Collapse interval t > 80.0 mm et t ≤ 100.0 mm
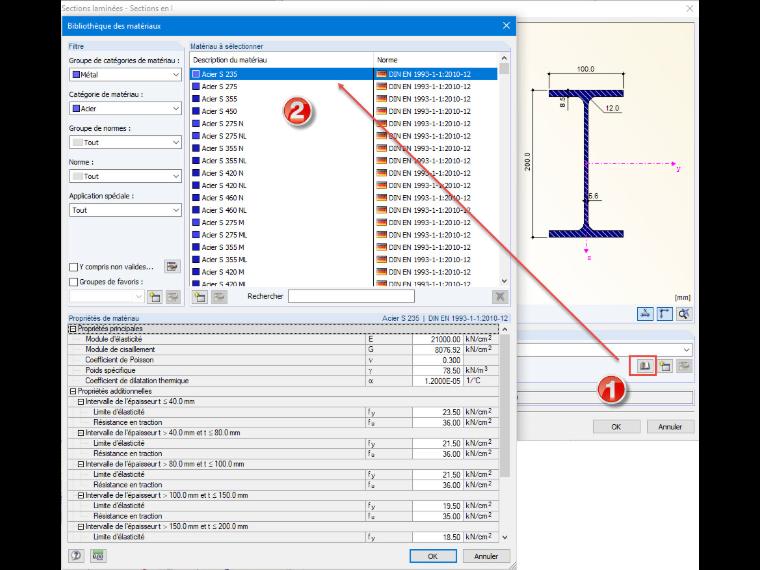The height and width of the screenshot is (570, 760). click(81, 464)
